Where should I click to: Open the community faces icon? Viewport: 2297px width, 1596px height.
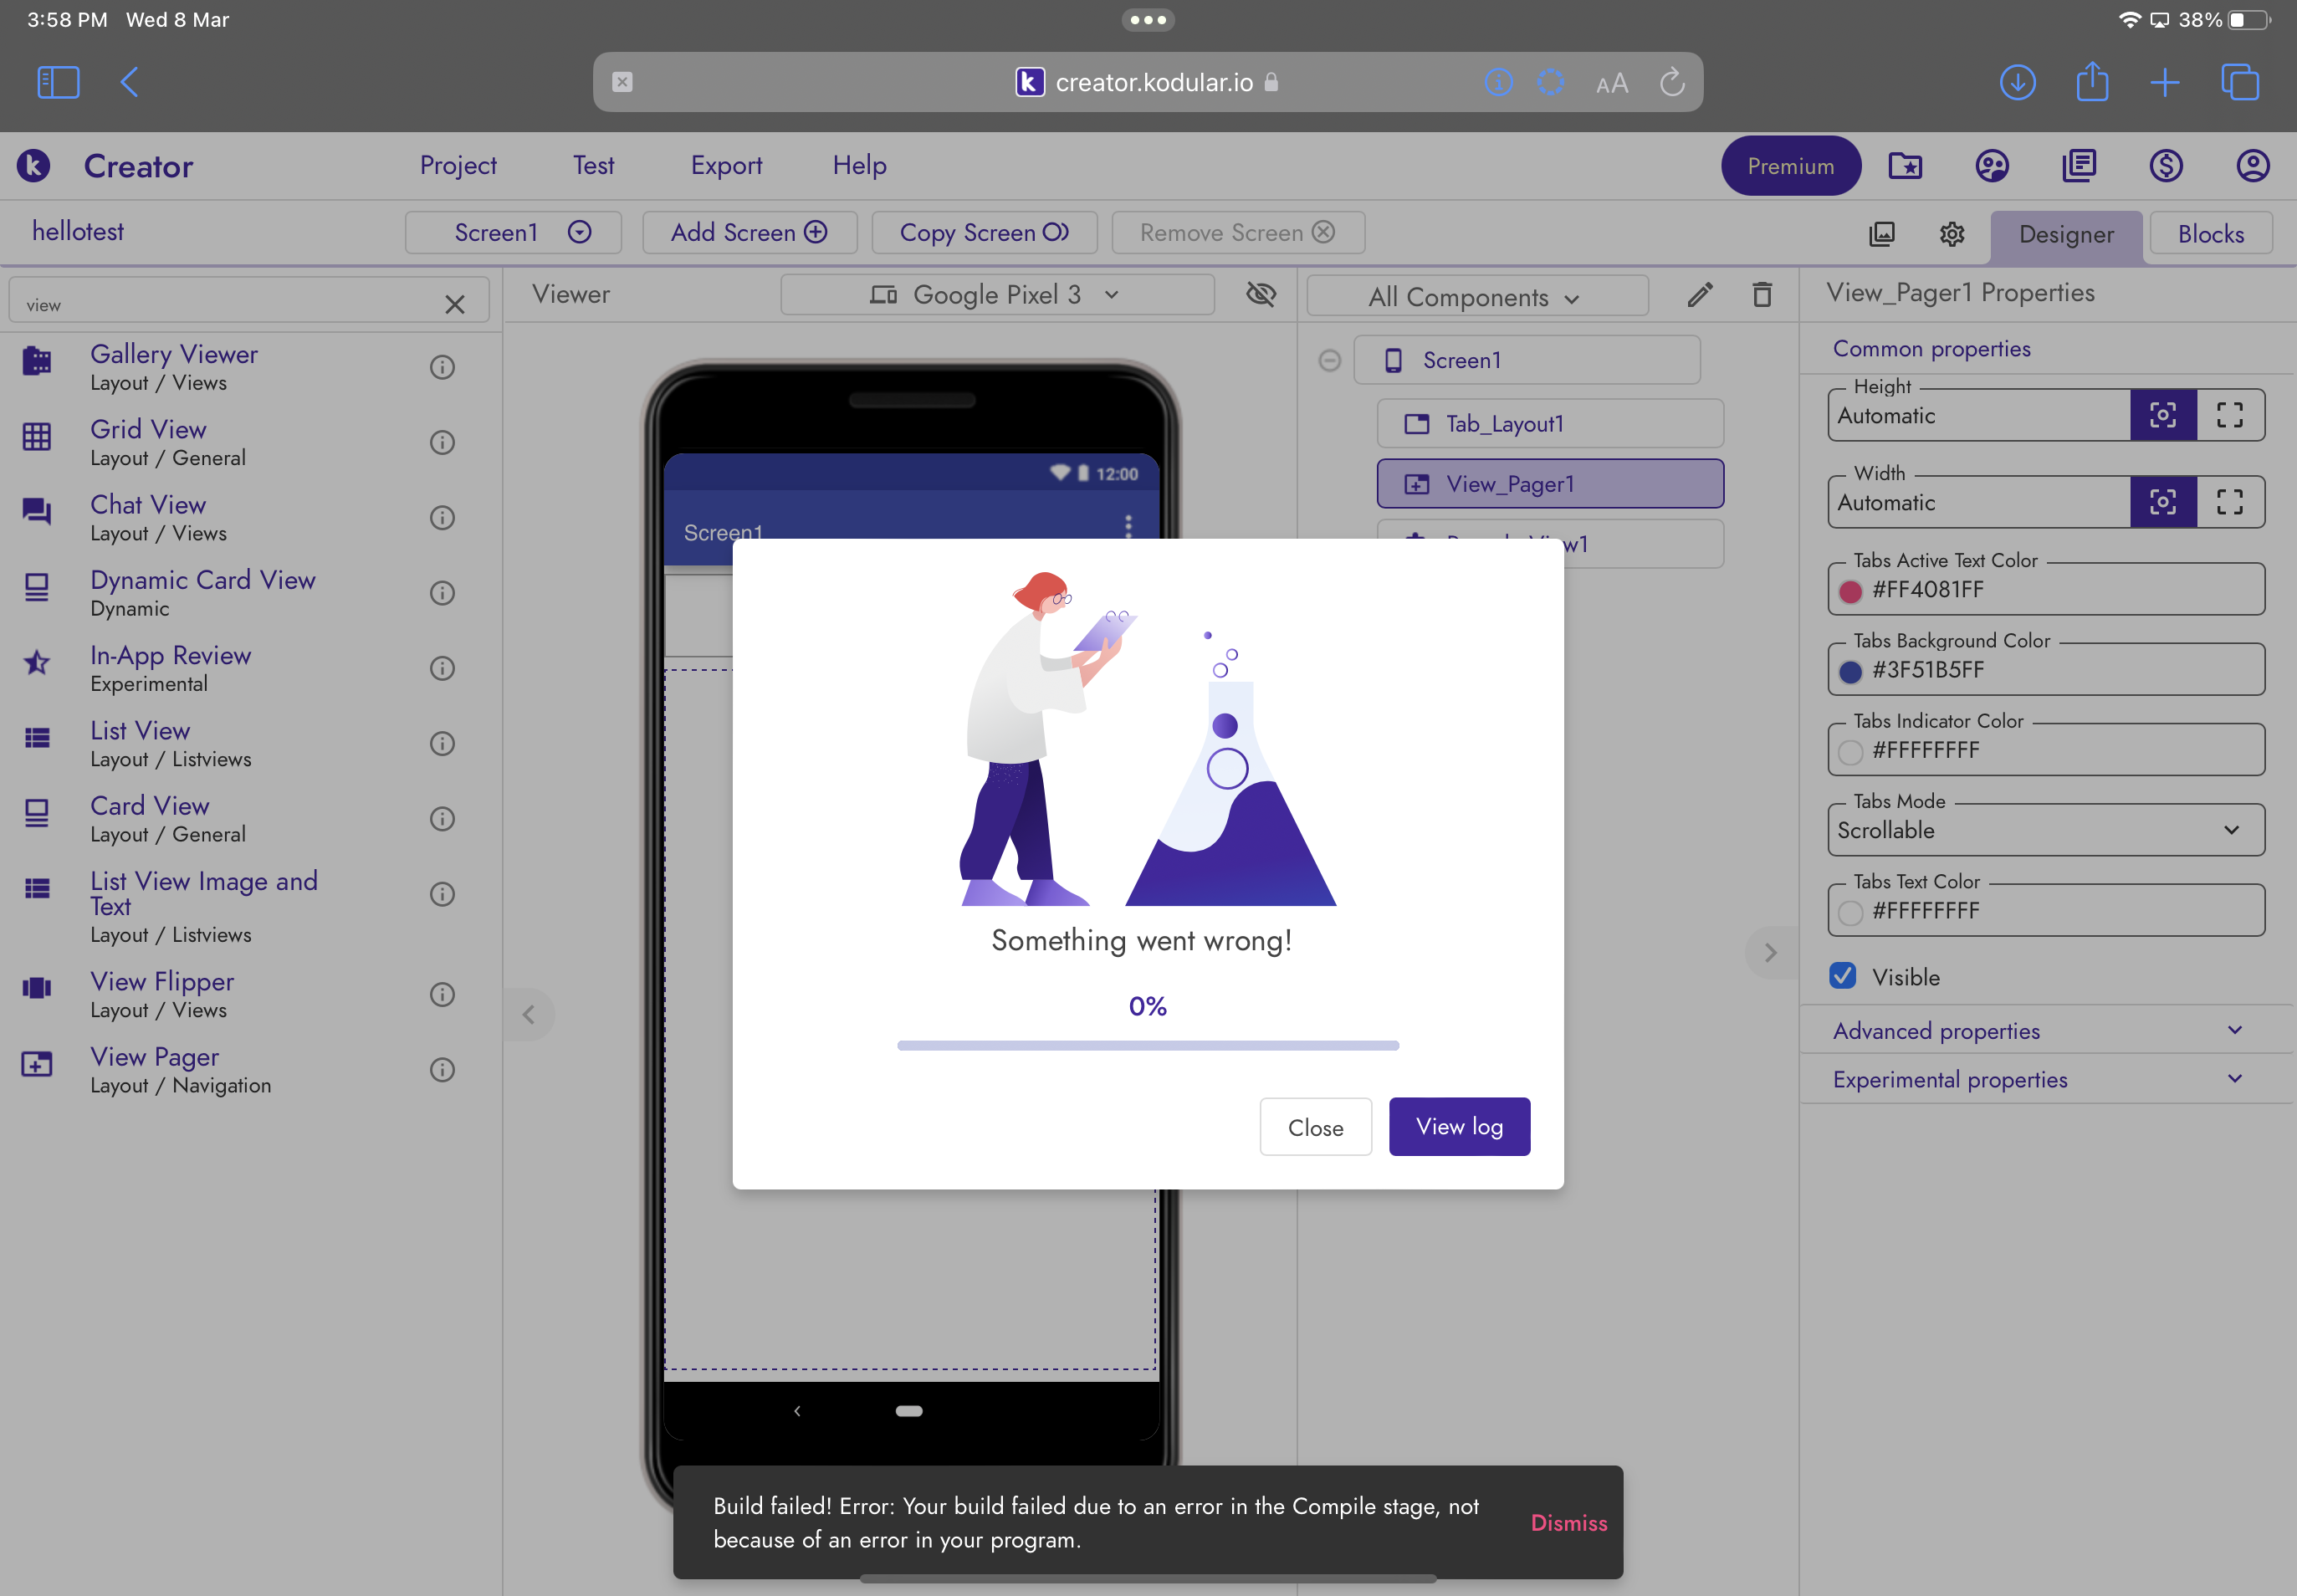[1992, 165]
